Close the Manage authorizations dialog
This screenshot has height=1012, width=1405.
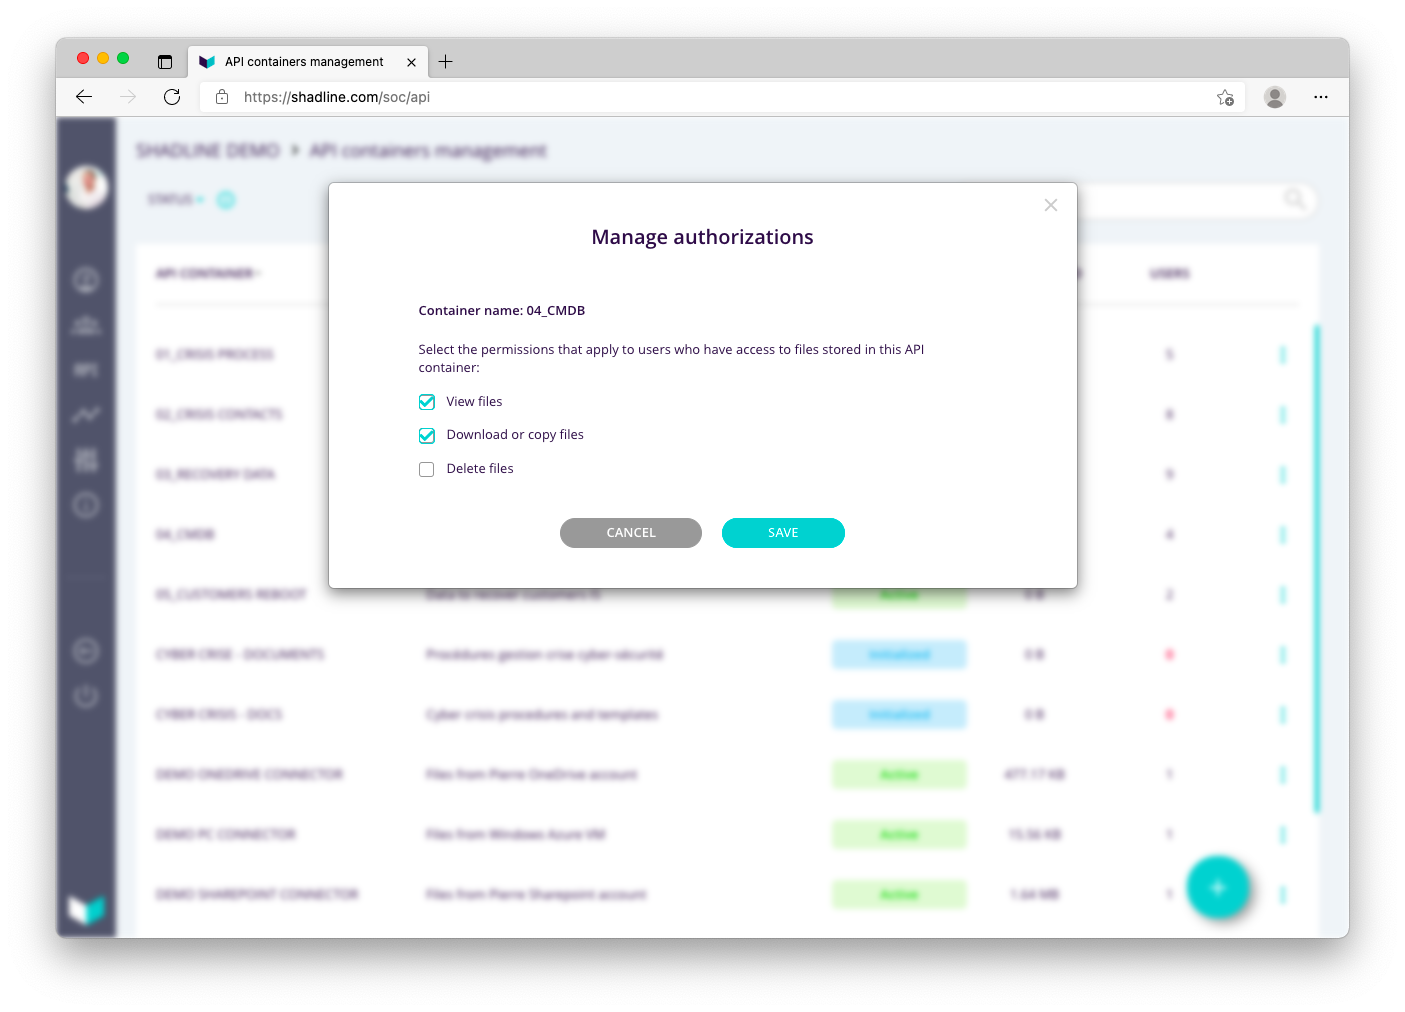point(1050,205)
